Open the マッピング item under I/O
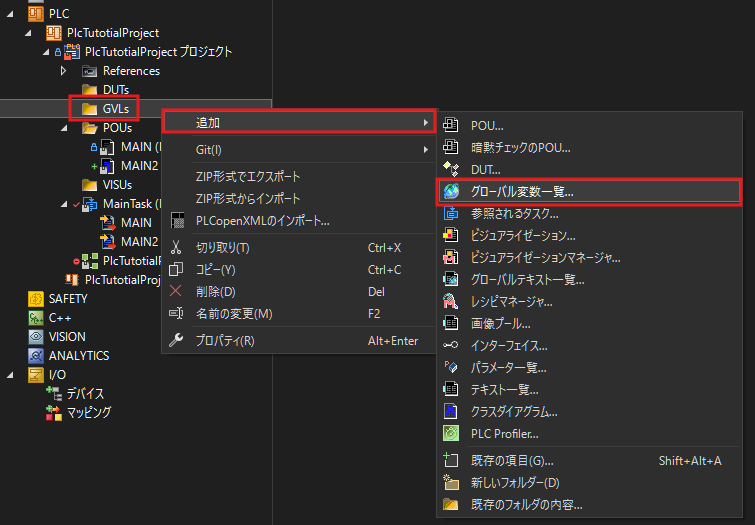The image size is (755, 525). (88, 412)
